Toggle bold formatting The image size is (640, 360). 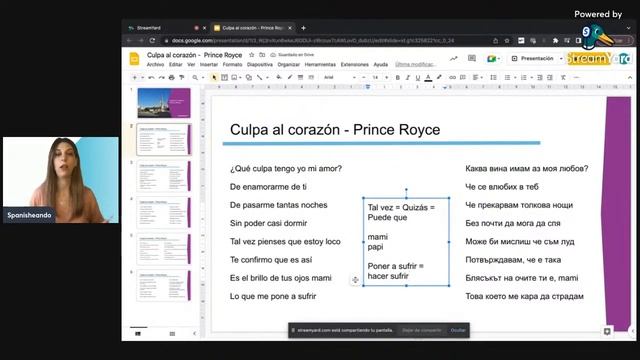tap(398, 78)
